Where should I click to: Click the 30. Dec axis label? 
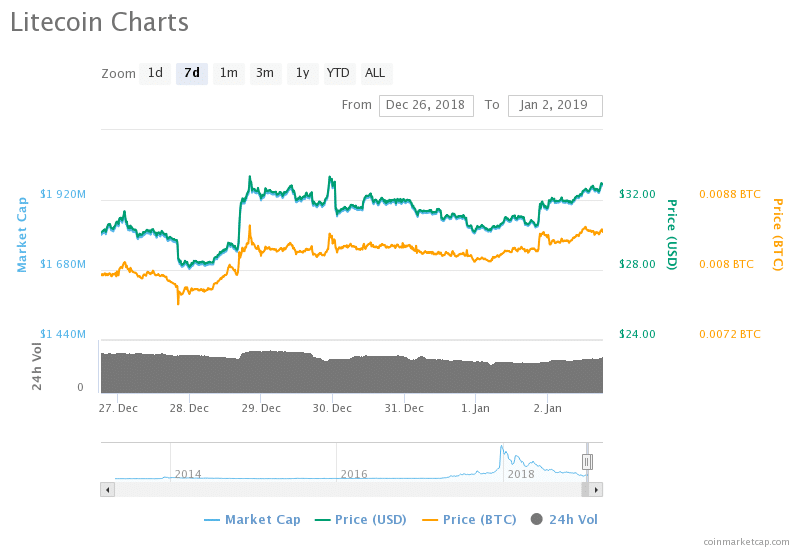point(332,408)
